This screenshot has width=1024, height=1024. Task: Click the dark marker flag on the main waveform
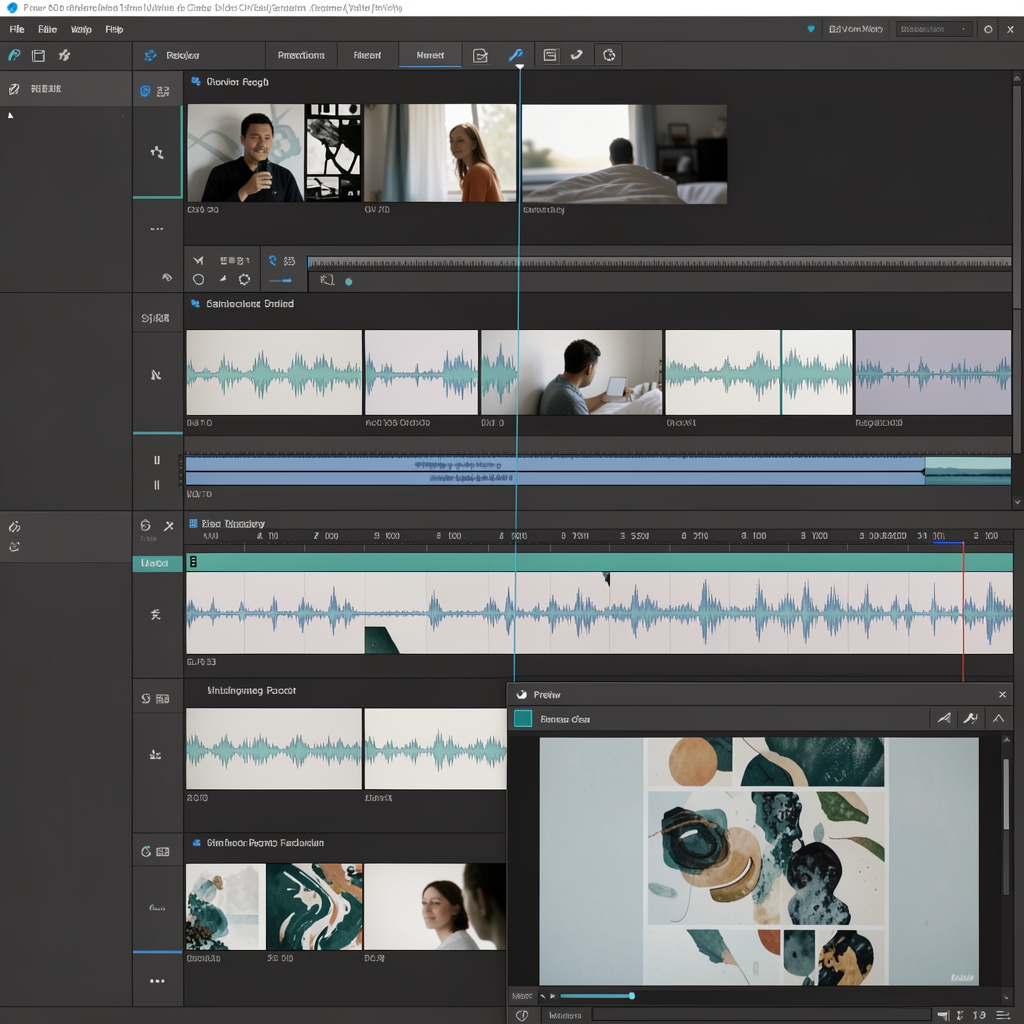[607, 578]
